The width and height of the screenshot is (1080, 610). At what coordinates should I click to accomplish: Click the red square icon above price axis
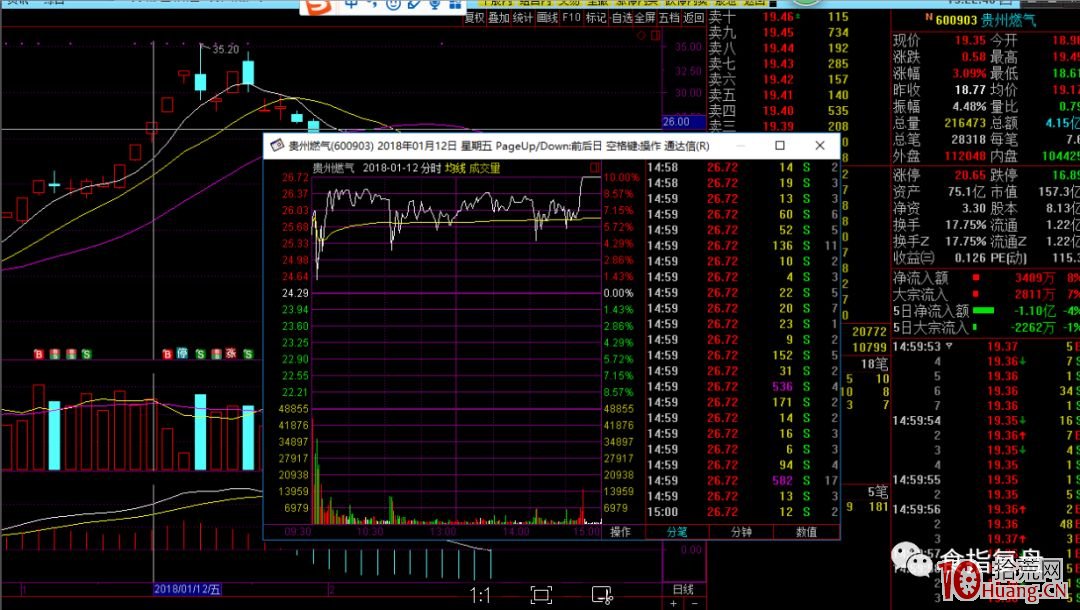[655, 35]
